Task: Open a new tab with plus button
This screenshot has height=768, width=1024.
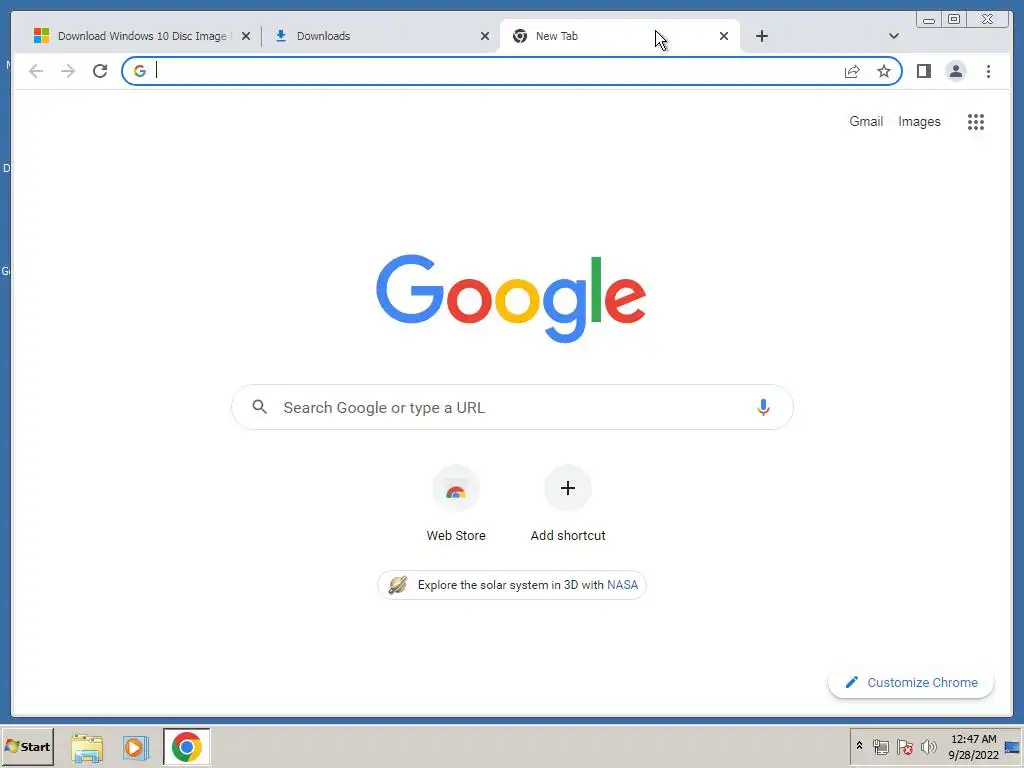Action: (x=761, y=36)
